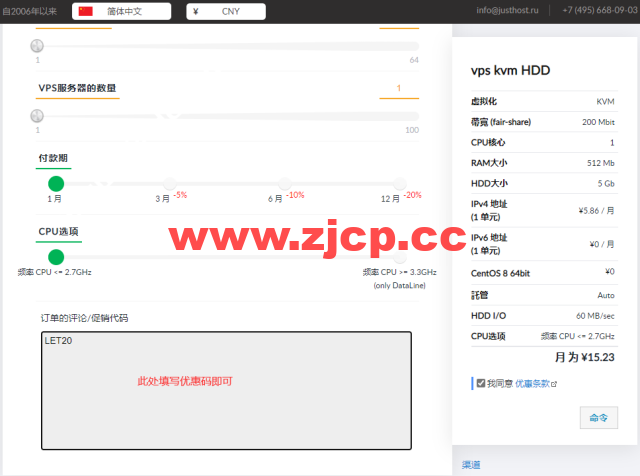Toggle the 我同意 terms checkbox
The width and height of the screenshot is (640, 476).
point(481,383)
